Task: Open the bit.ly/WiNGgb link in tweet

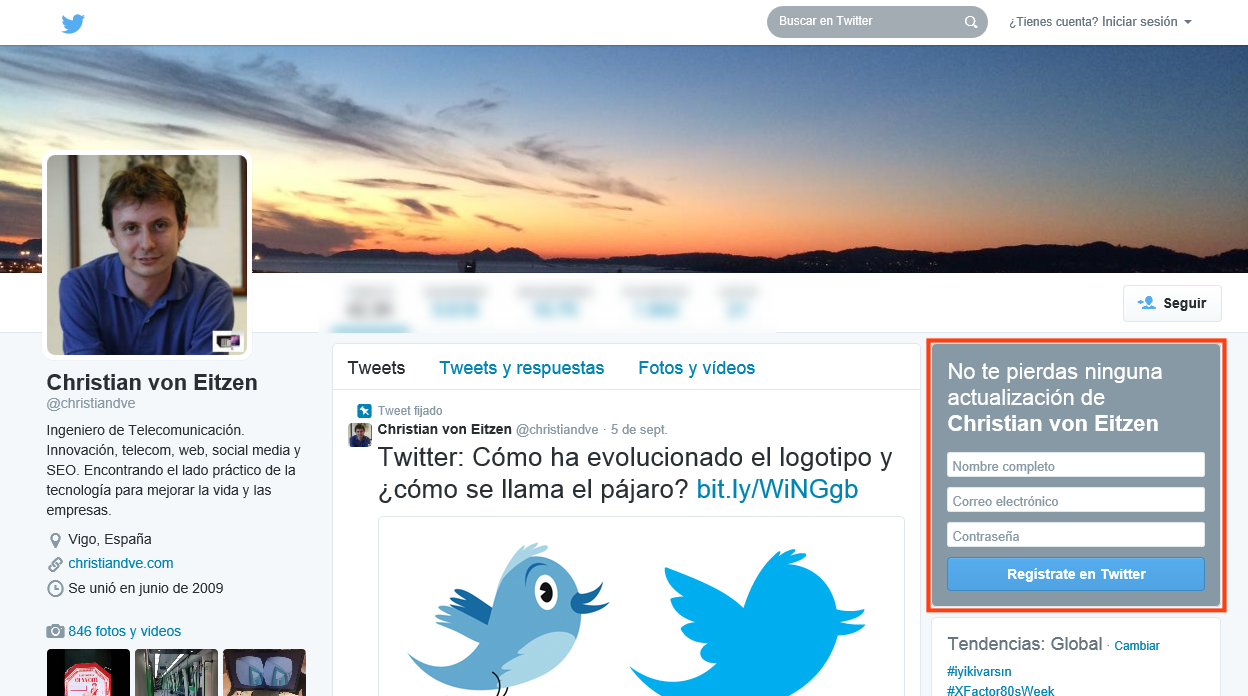Action: (777, 490)
